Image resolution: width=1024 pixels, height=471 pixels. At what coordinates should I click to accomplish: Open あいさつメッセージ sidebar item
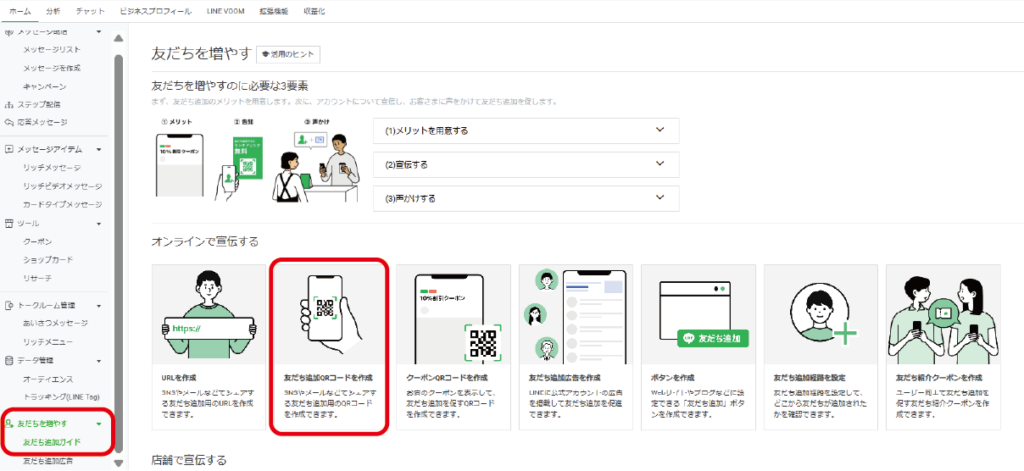[x=55, y=323]
